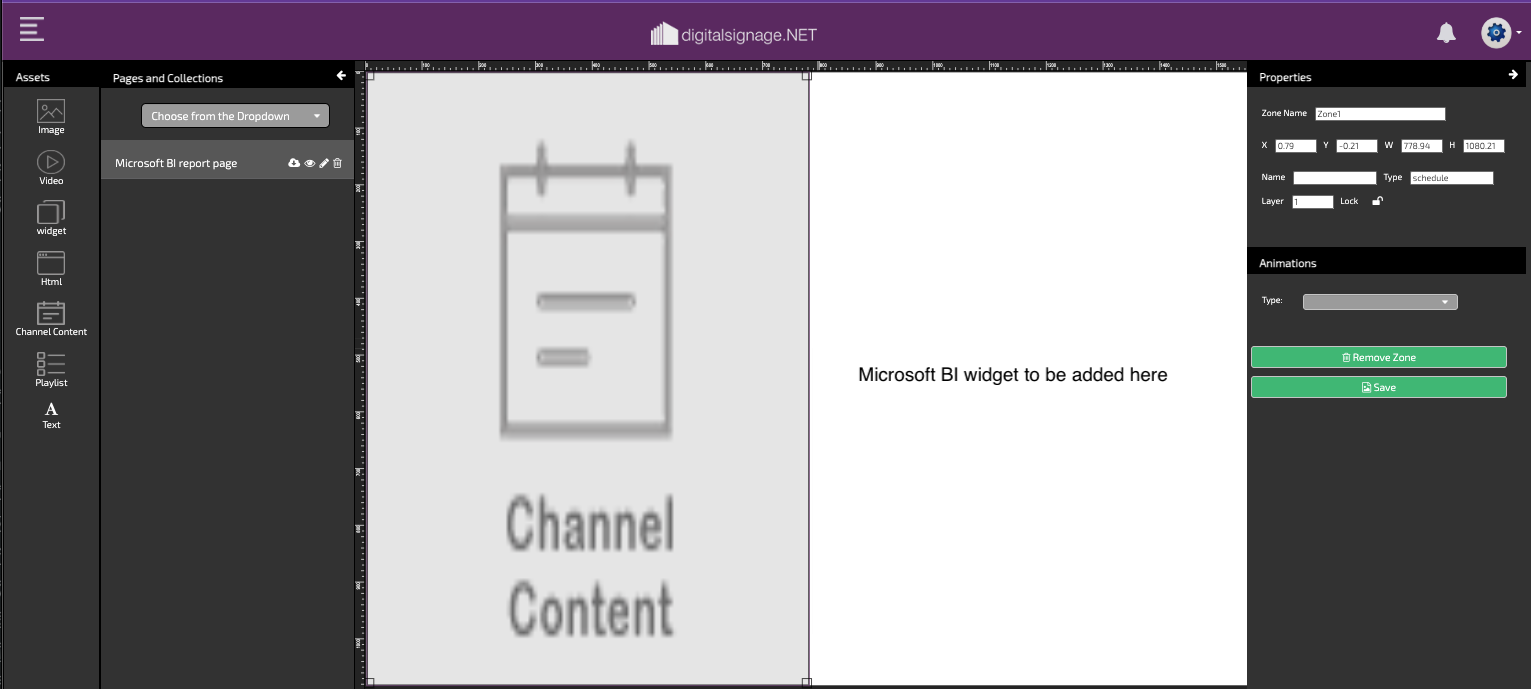Delete Microsoft BI report page with trash icon

pyautogui.click(x=337, y=163)
